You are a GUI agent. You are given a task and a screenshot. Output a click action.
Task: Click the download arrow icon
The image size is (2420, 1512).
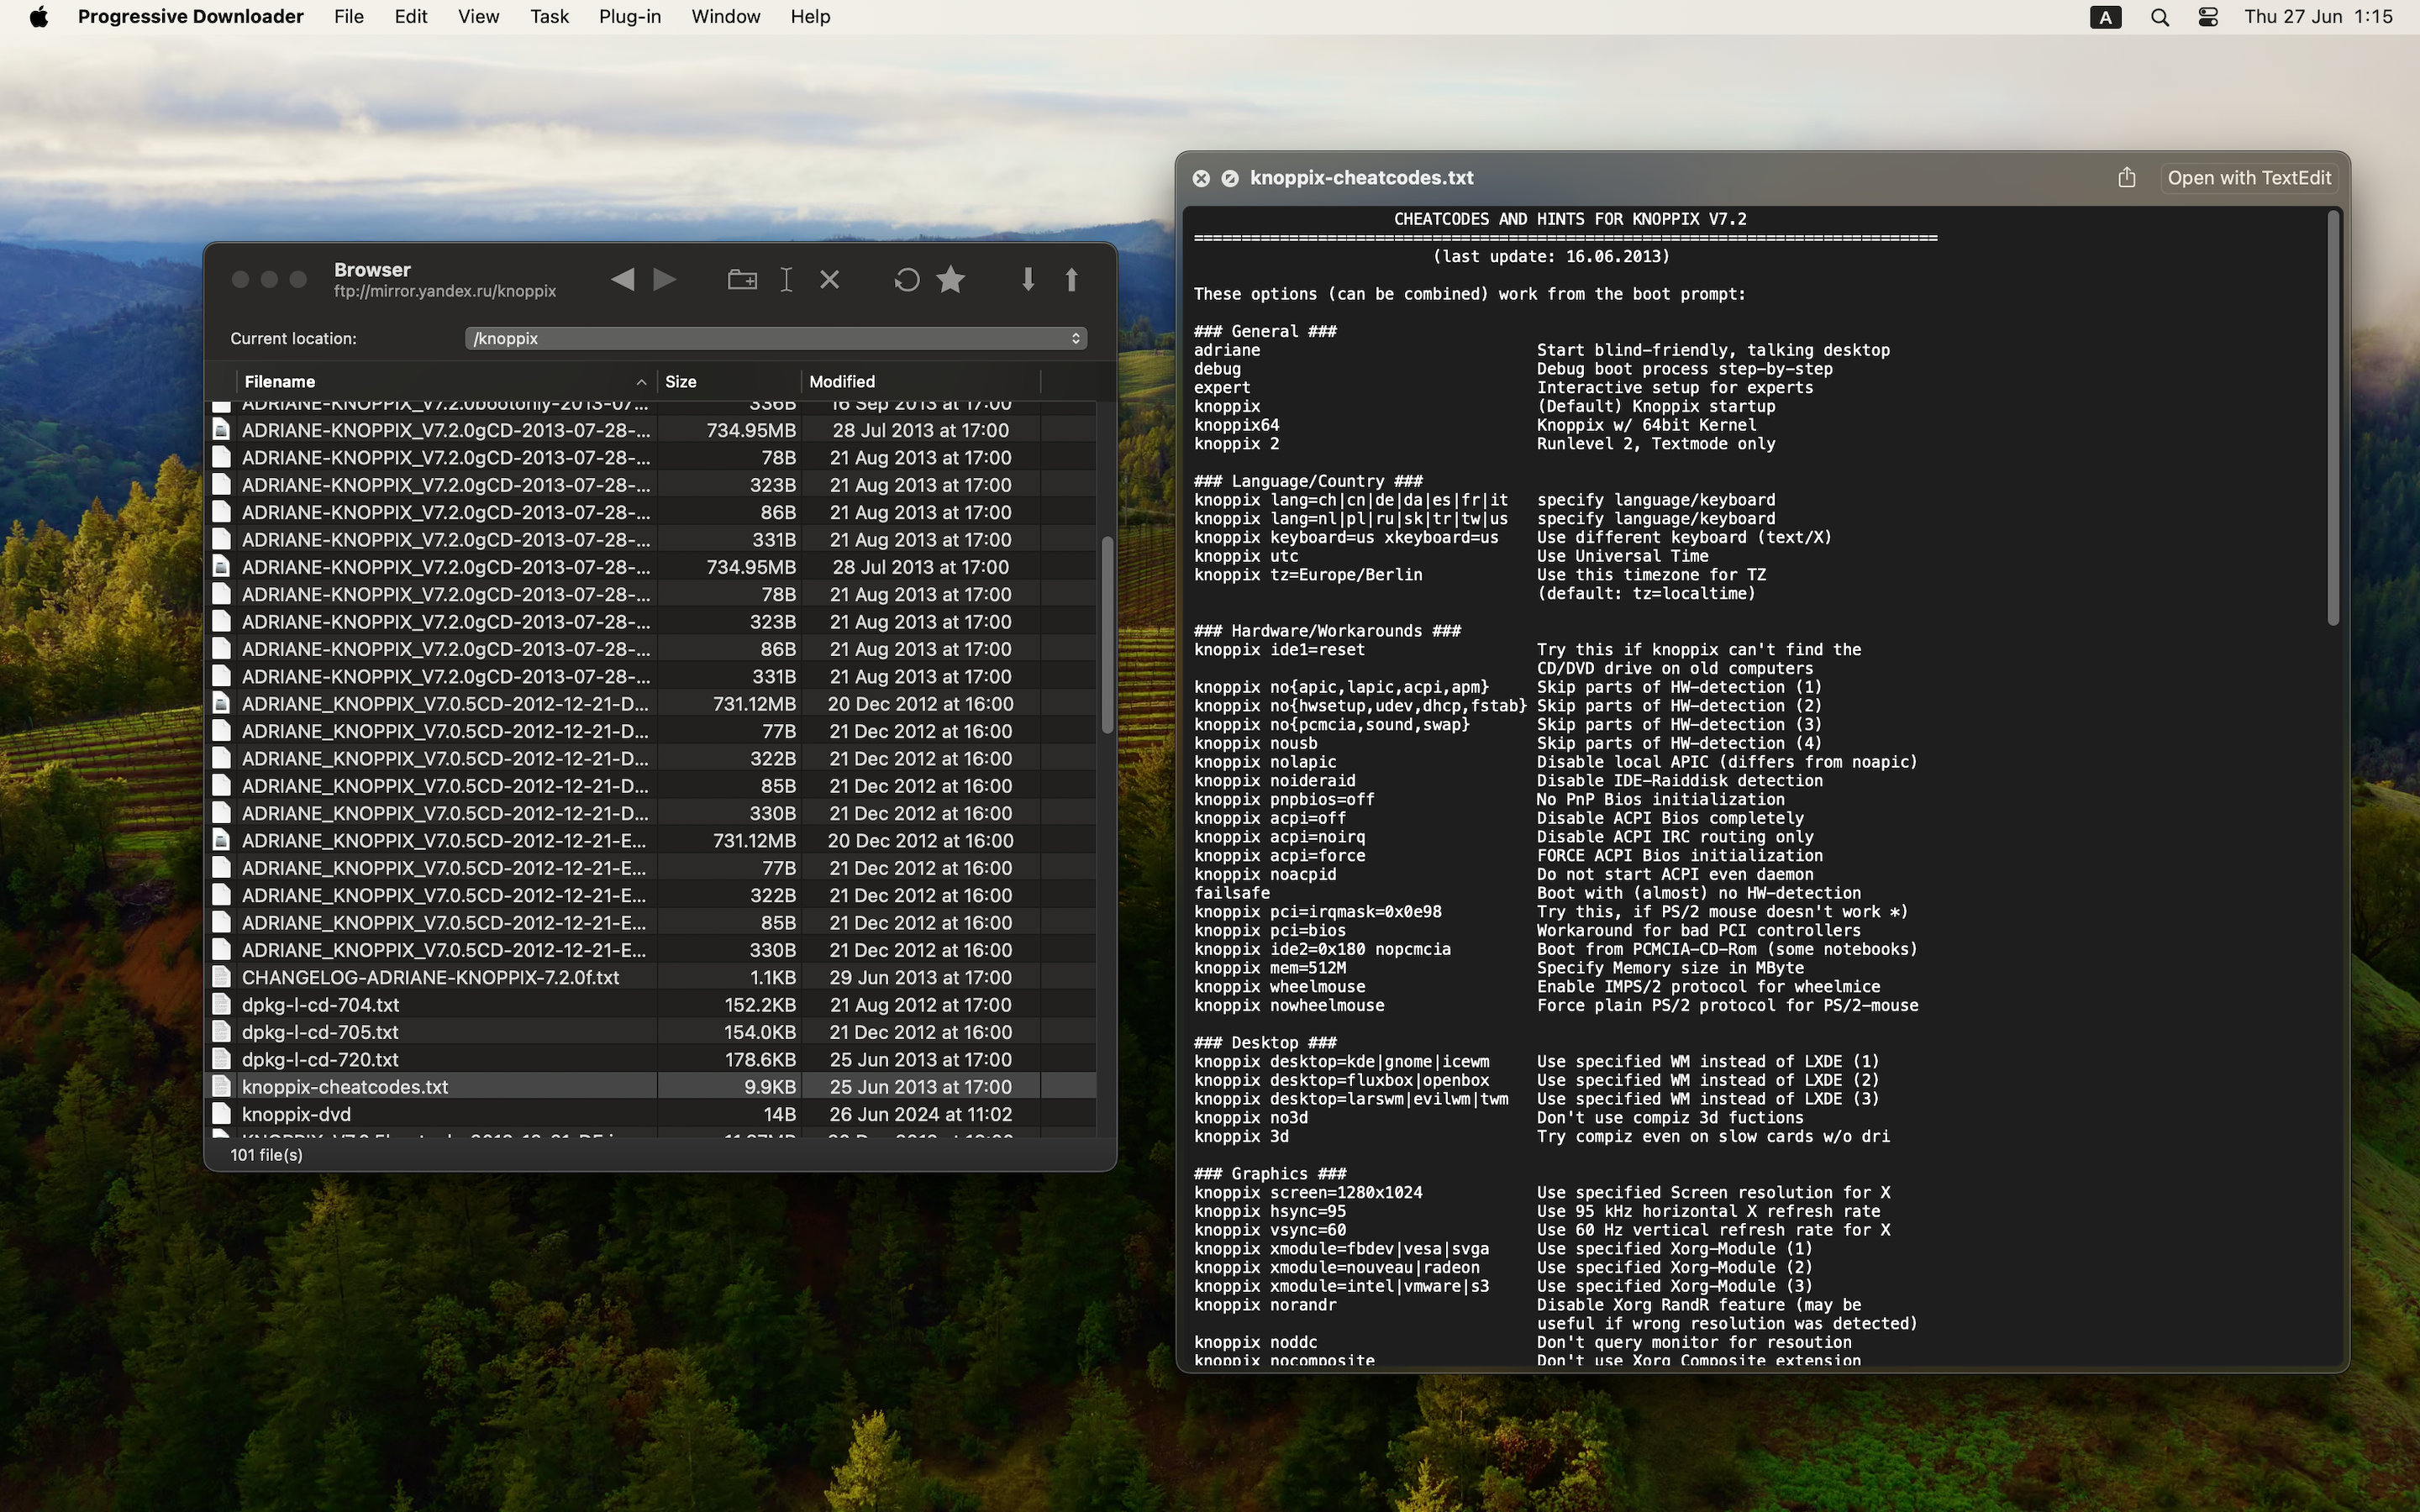(x=1027, y=280)
